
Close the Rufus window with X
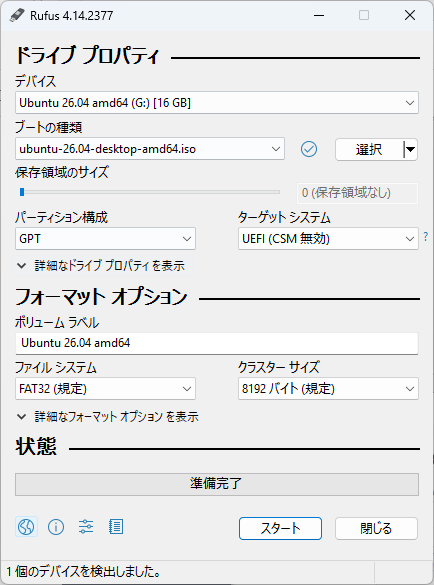410,15
